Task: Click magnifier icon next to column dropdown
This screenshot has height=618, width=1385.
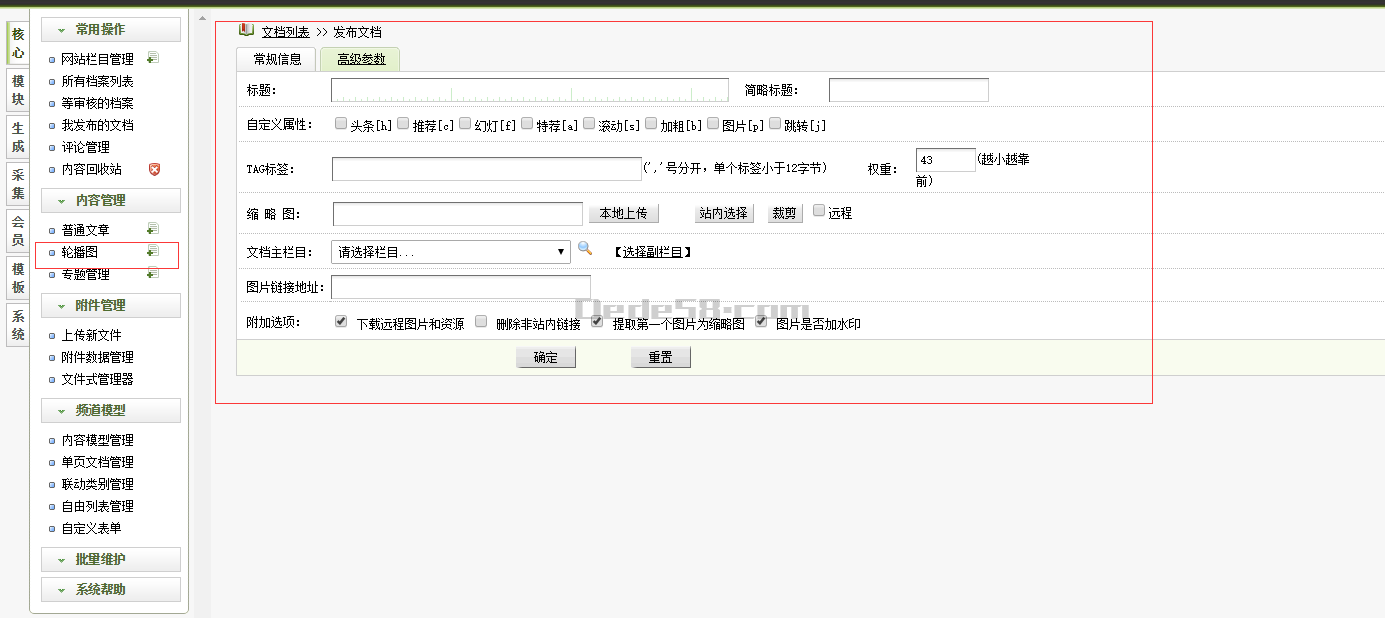Action: pyautogui.click(x=585, y=250)
